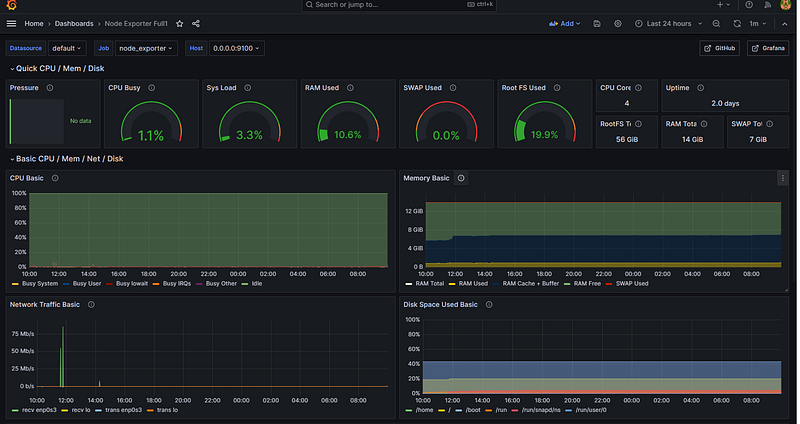Save dashboard using the disk icon
This screenshot has height=424, width=800.
(597, 23)
